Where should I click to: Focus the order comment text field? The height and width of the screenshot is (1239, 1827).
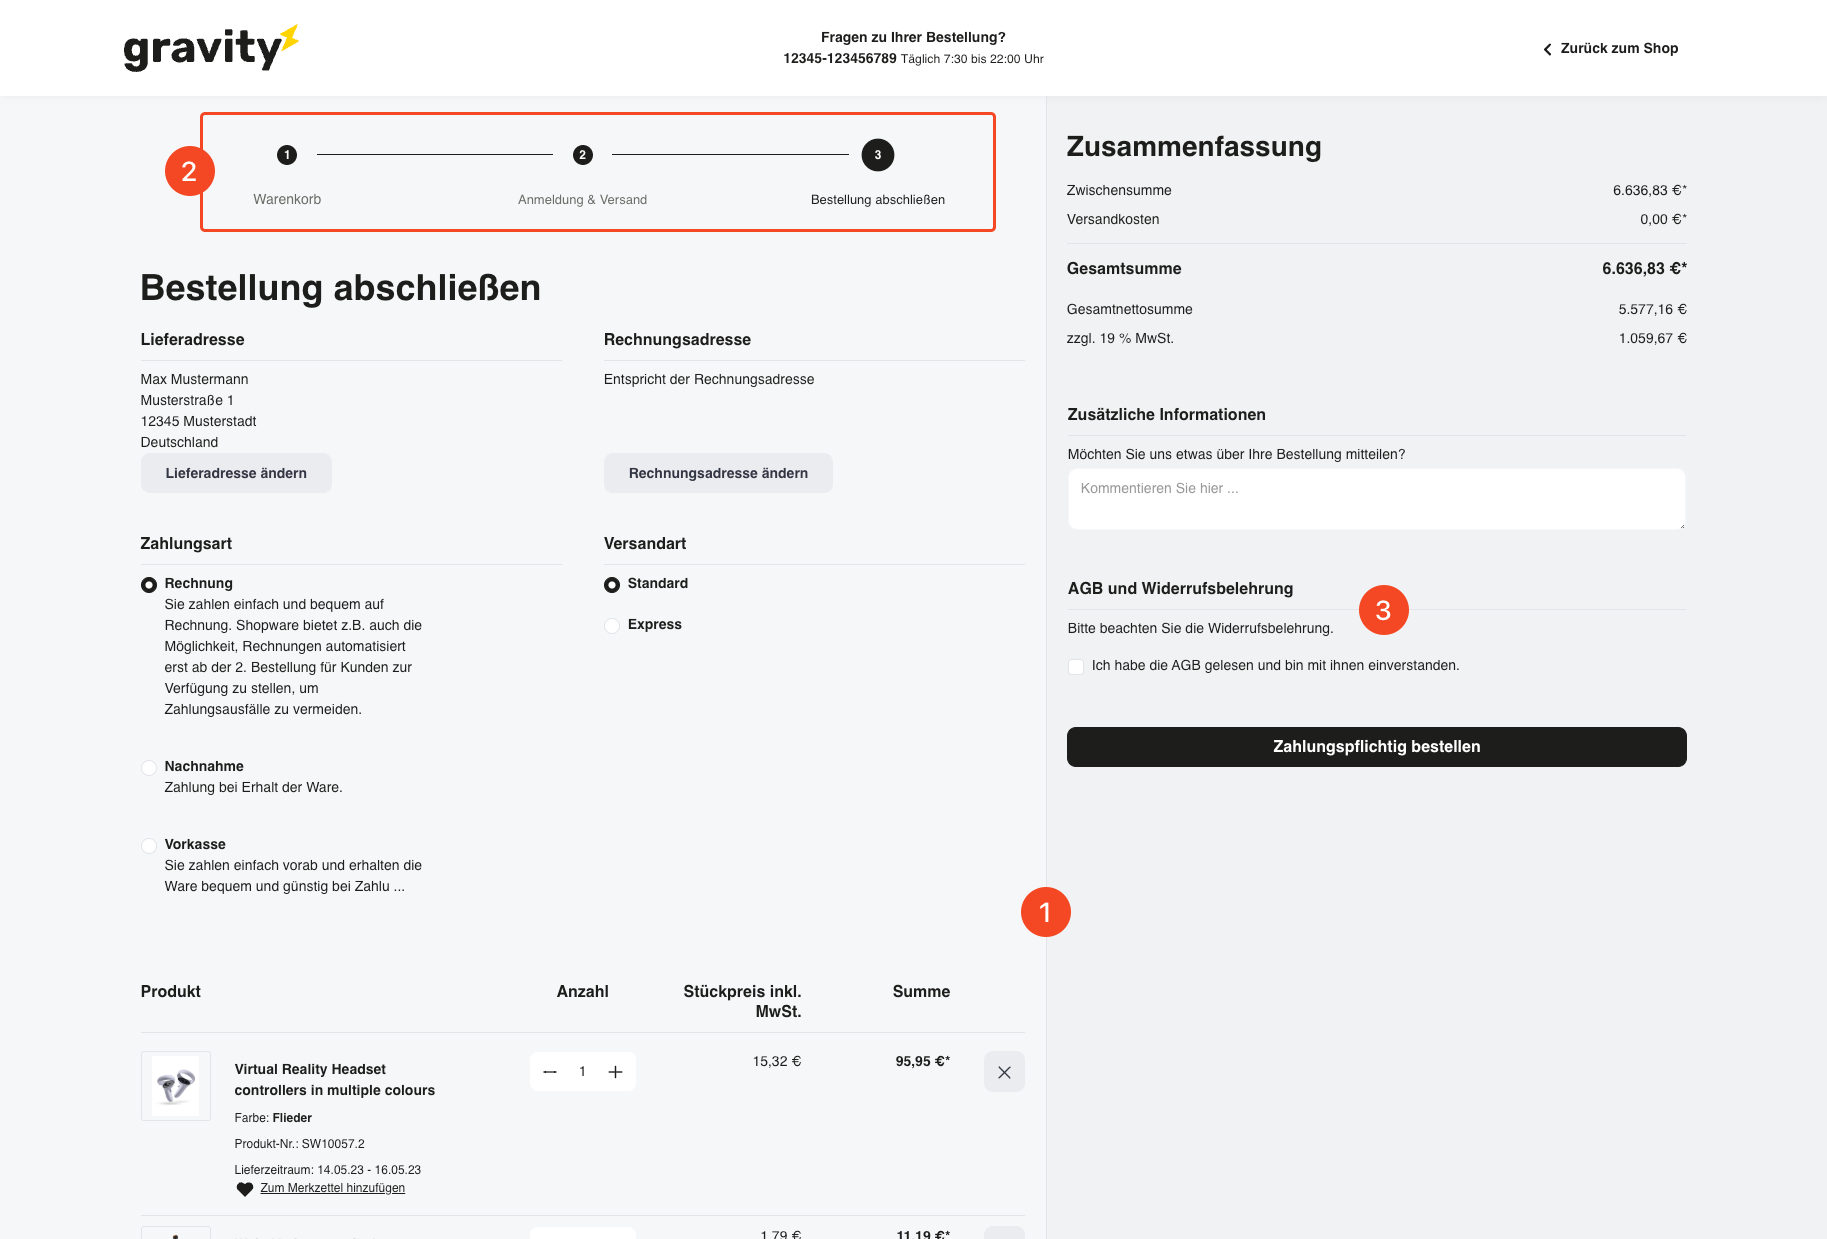[1376, 499]
